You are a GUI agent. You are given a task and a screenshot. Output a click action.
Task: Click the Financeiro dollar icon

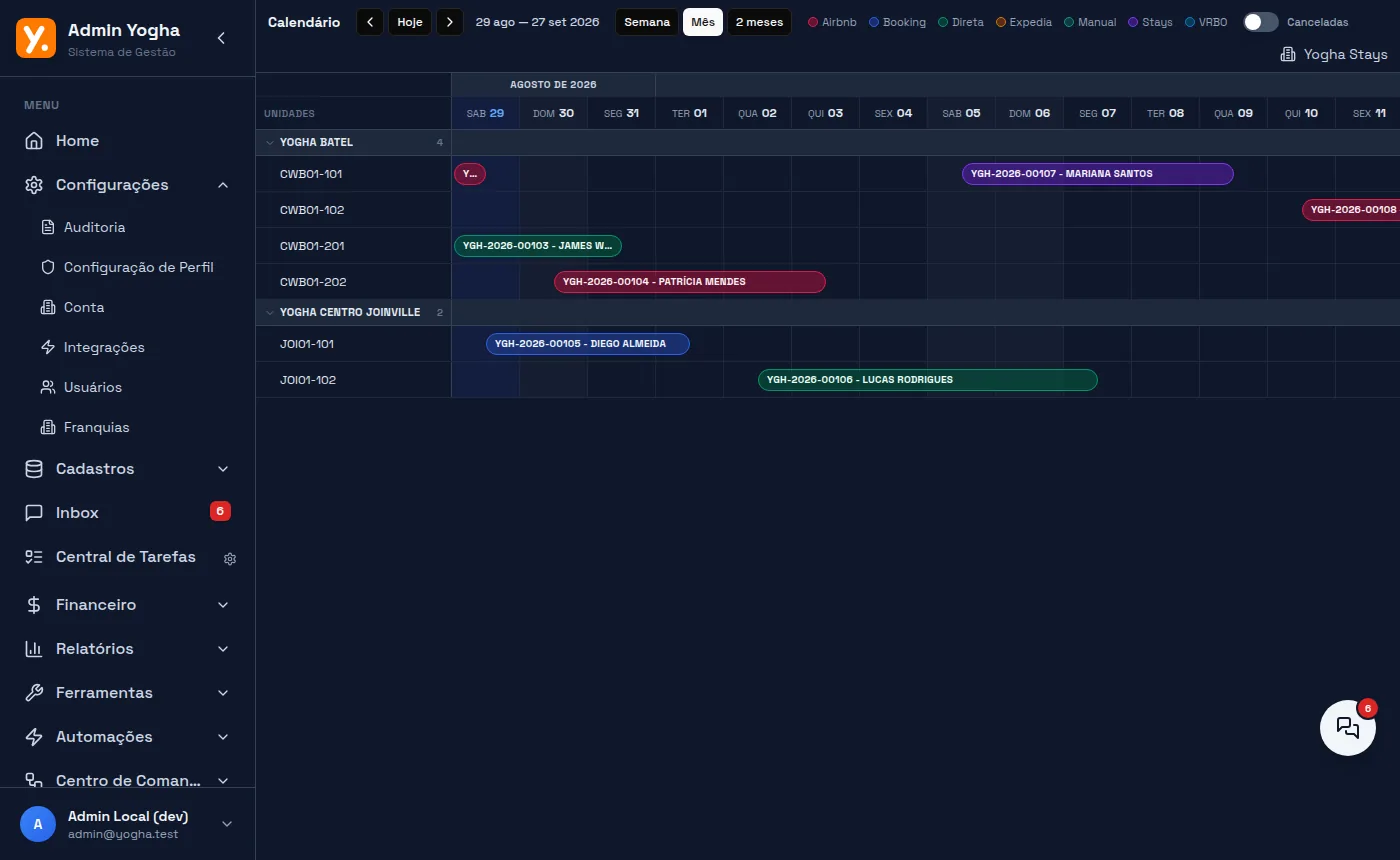point(34,605)
